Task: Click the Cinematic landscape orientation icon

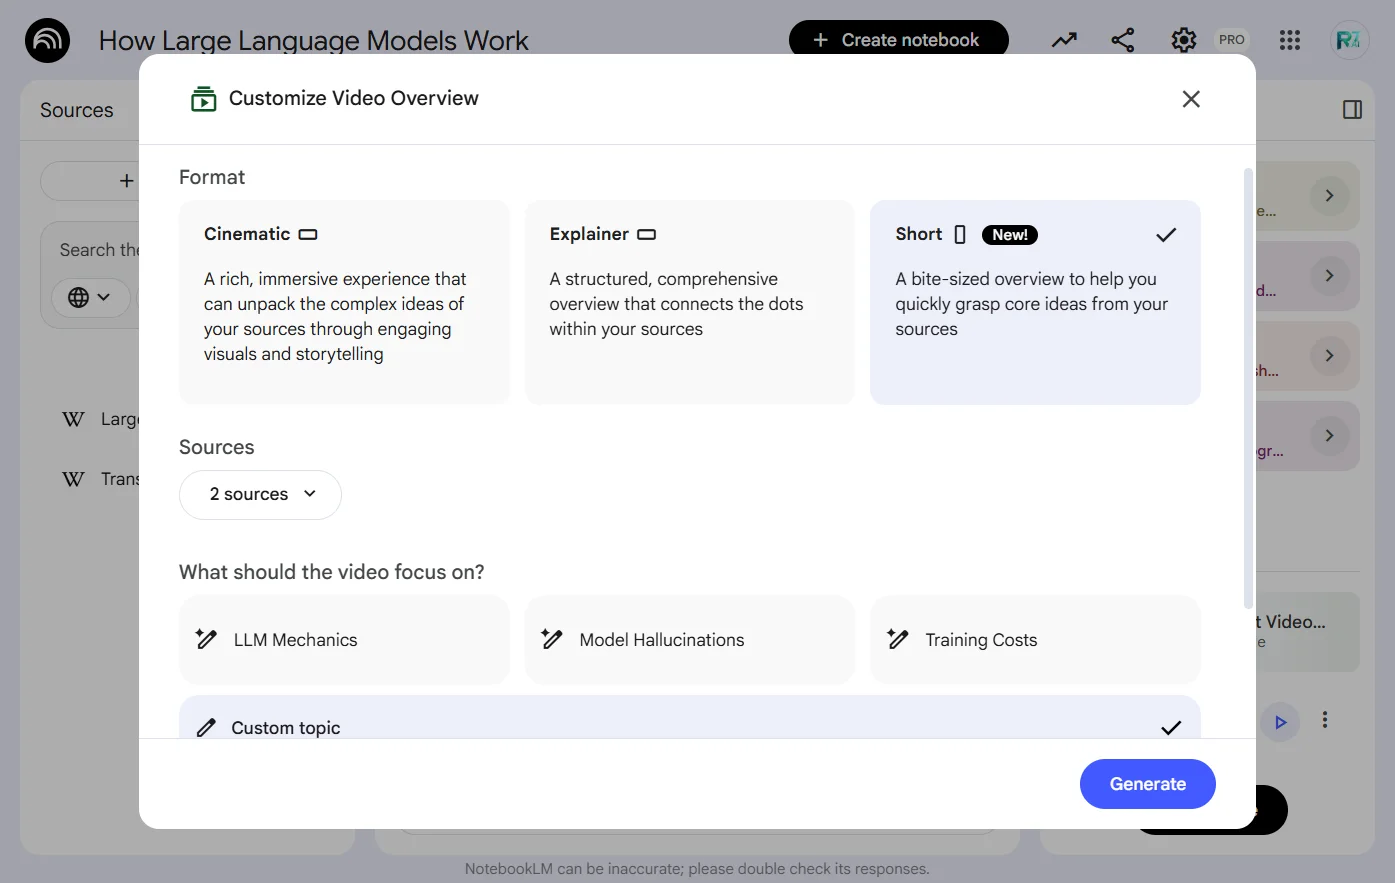Action: click(308, 234)
